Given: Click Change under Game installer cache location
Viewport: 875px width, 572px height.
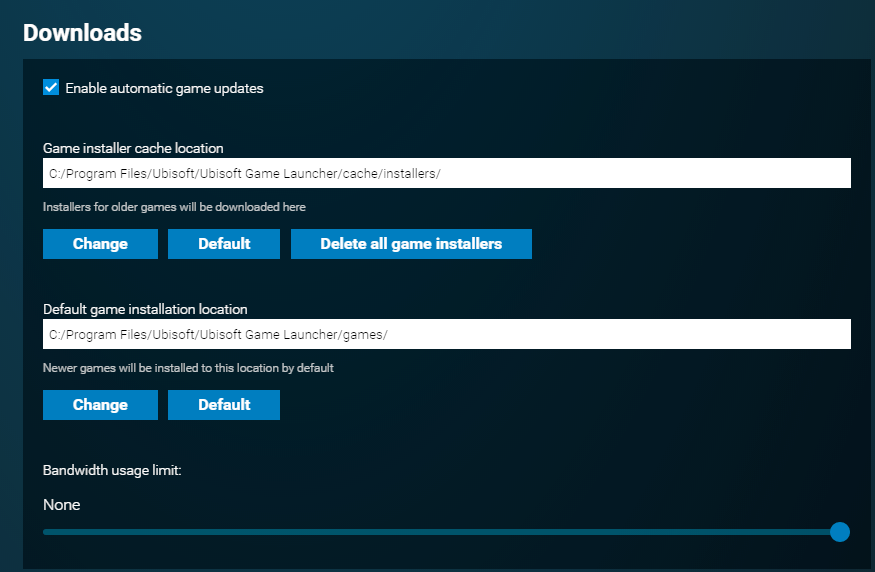Looking at the screenshot, I should [100, 244].
